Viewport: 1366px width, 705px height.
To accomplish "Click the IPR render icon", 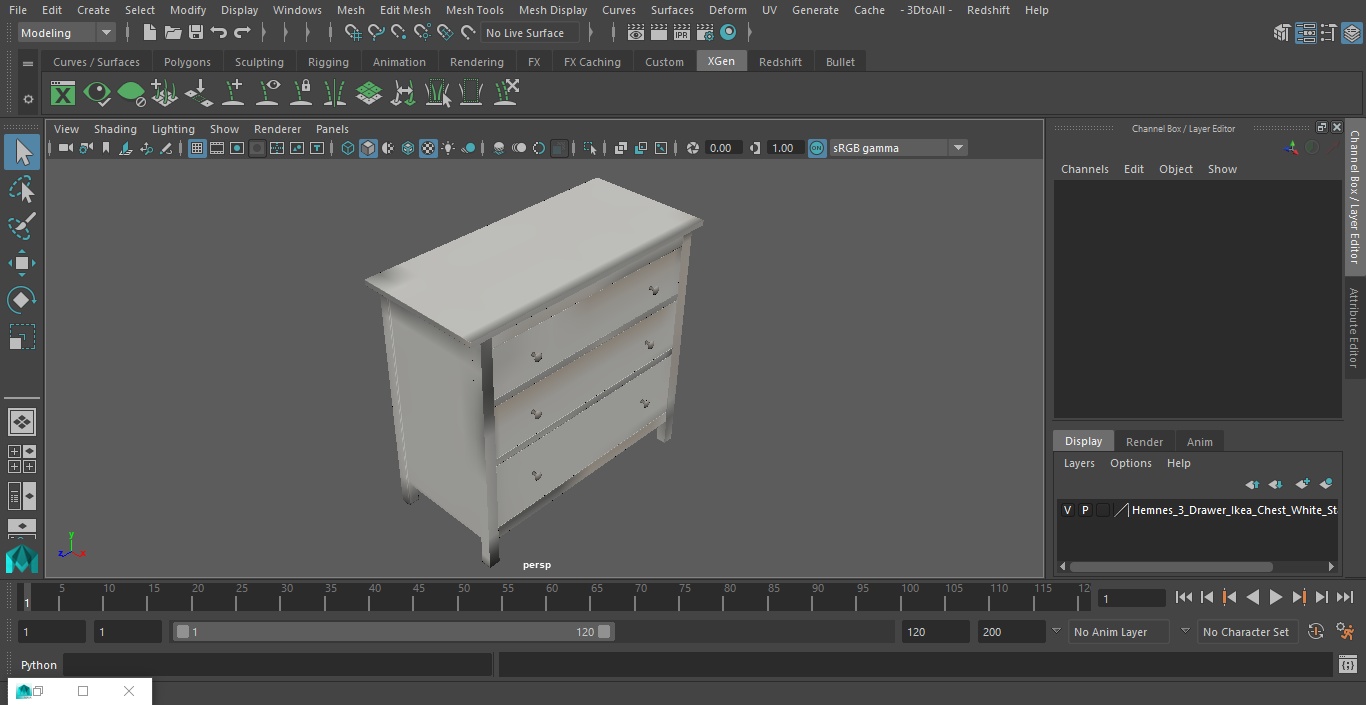I will coord(681,33).
